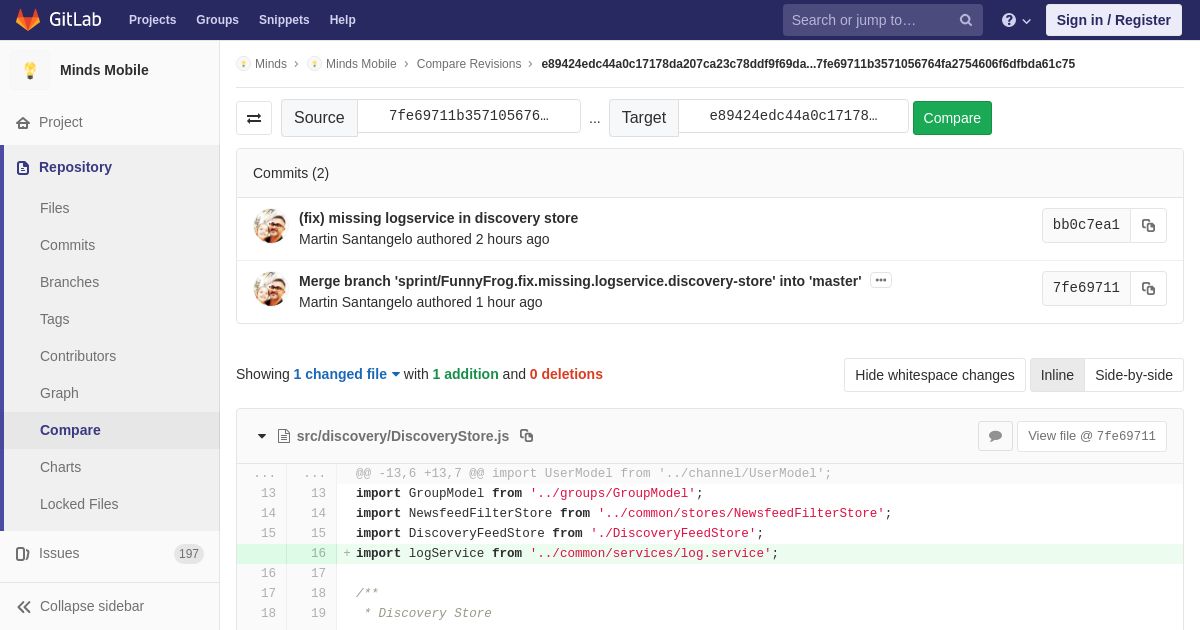This screenshot has width=1200, height=630.
Task: Click src/discovery/DiscoveryStore.js file link
Action: pyautogui.click(x=403, y=436)
